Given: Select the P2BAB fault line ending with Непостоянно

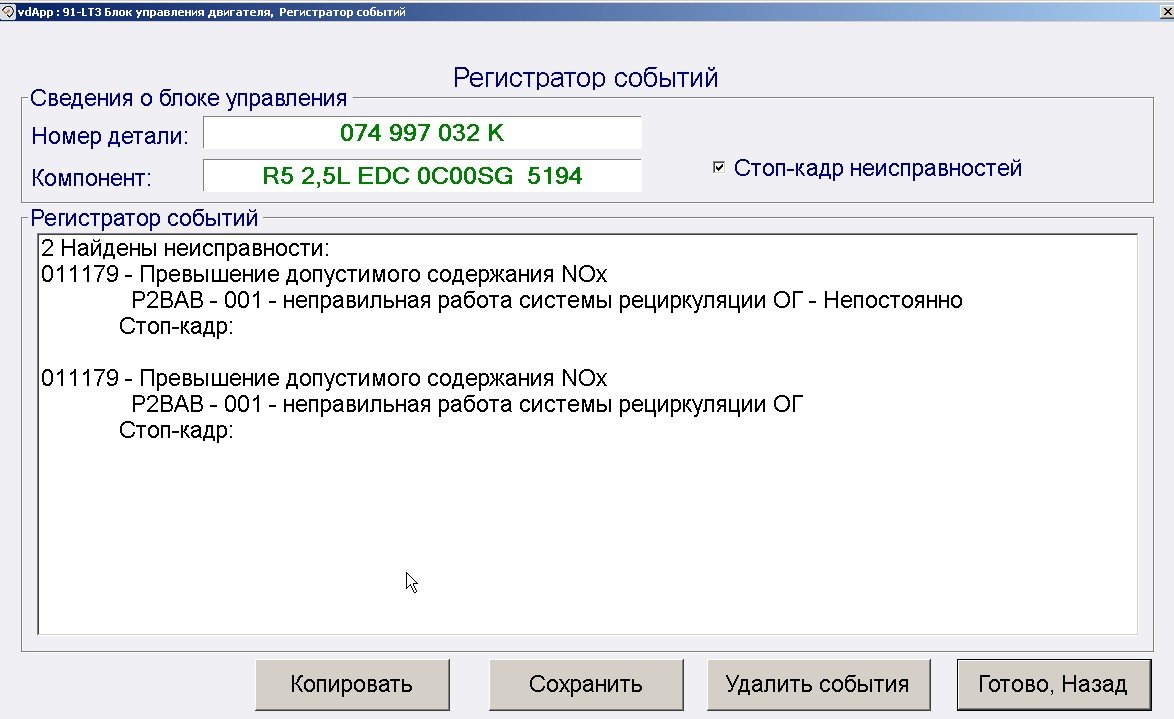Looking at the screenshot, I should click(547, 300).
